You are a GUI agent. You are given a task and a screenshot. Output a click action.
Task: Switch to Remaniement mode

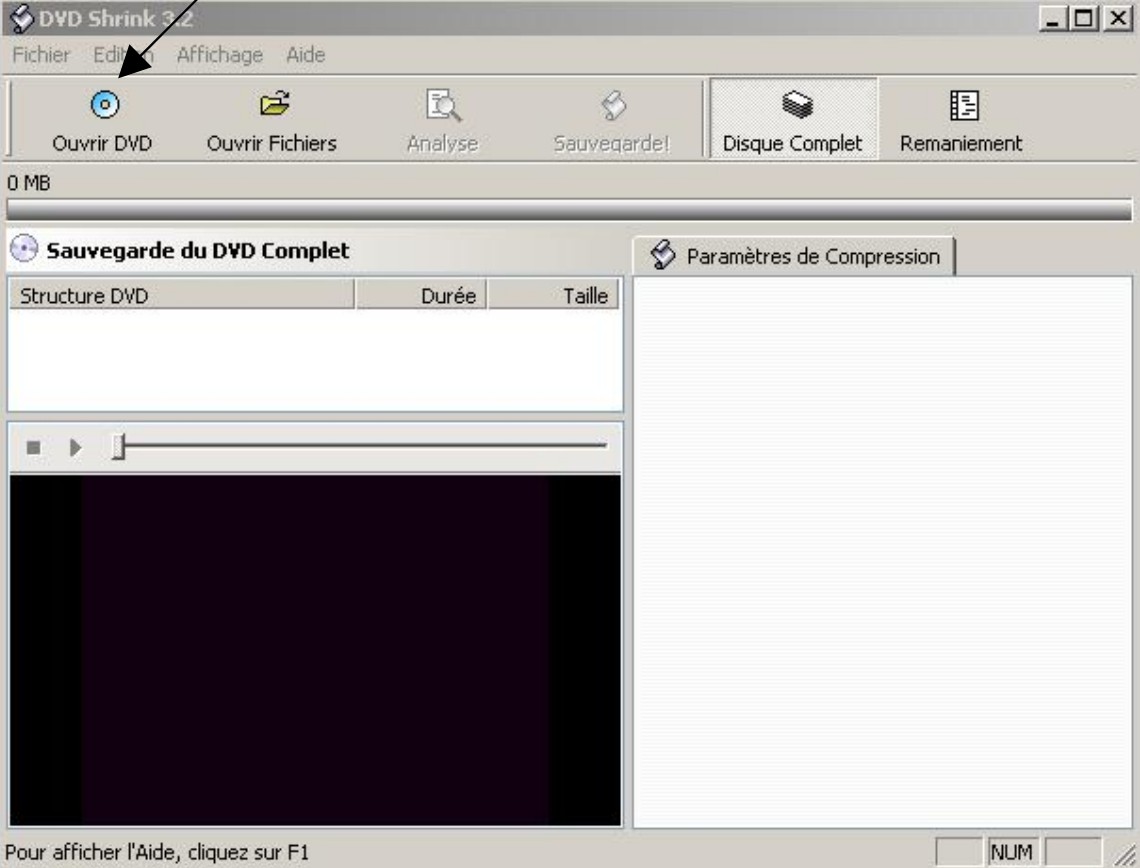pyautogui.click(x=961, y=120)
